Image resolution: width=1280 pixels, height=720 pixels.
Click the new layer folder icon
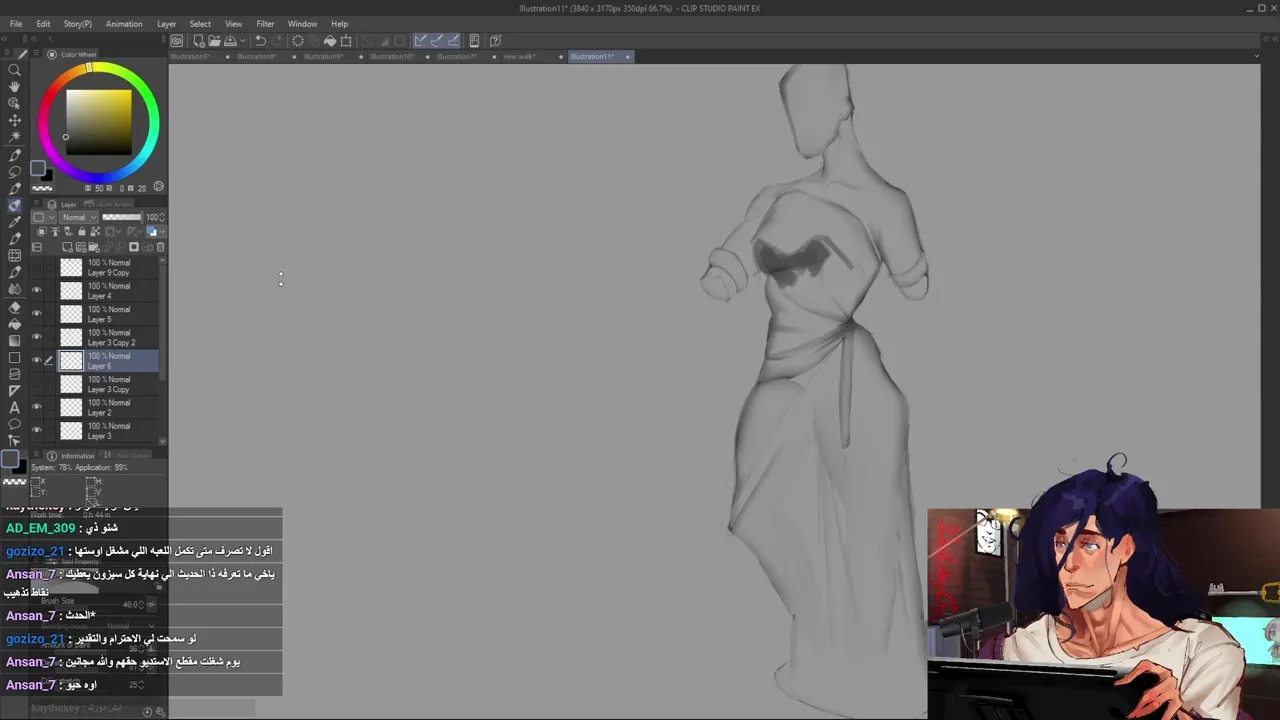[93, 247]
